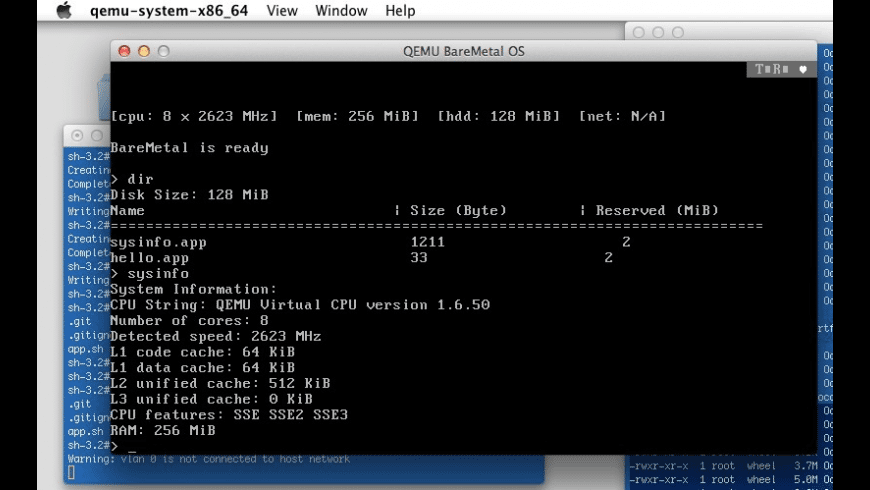870x490 pixels.
Task: Click the 5.0M file row in right terminal
Action: click(731, 479)
